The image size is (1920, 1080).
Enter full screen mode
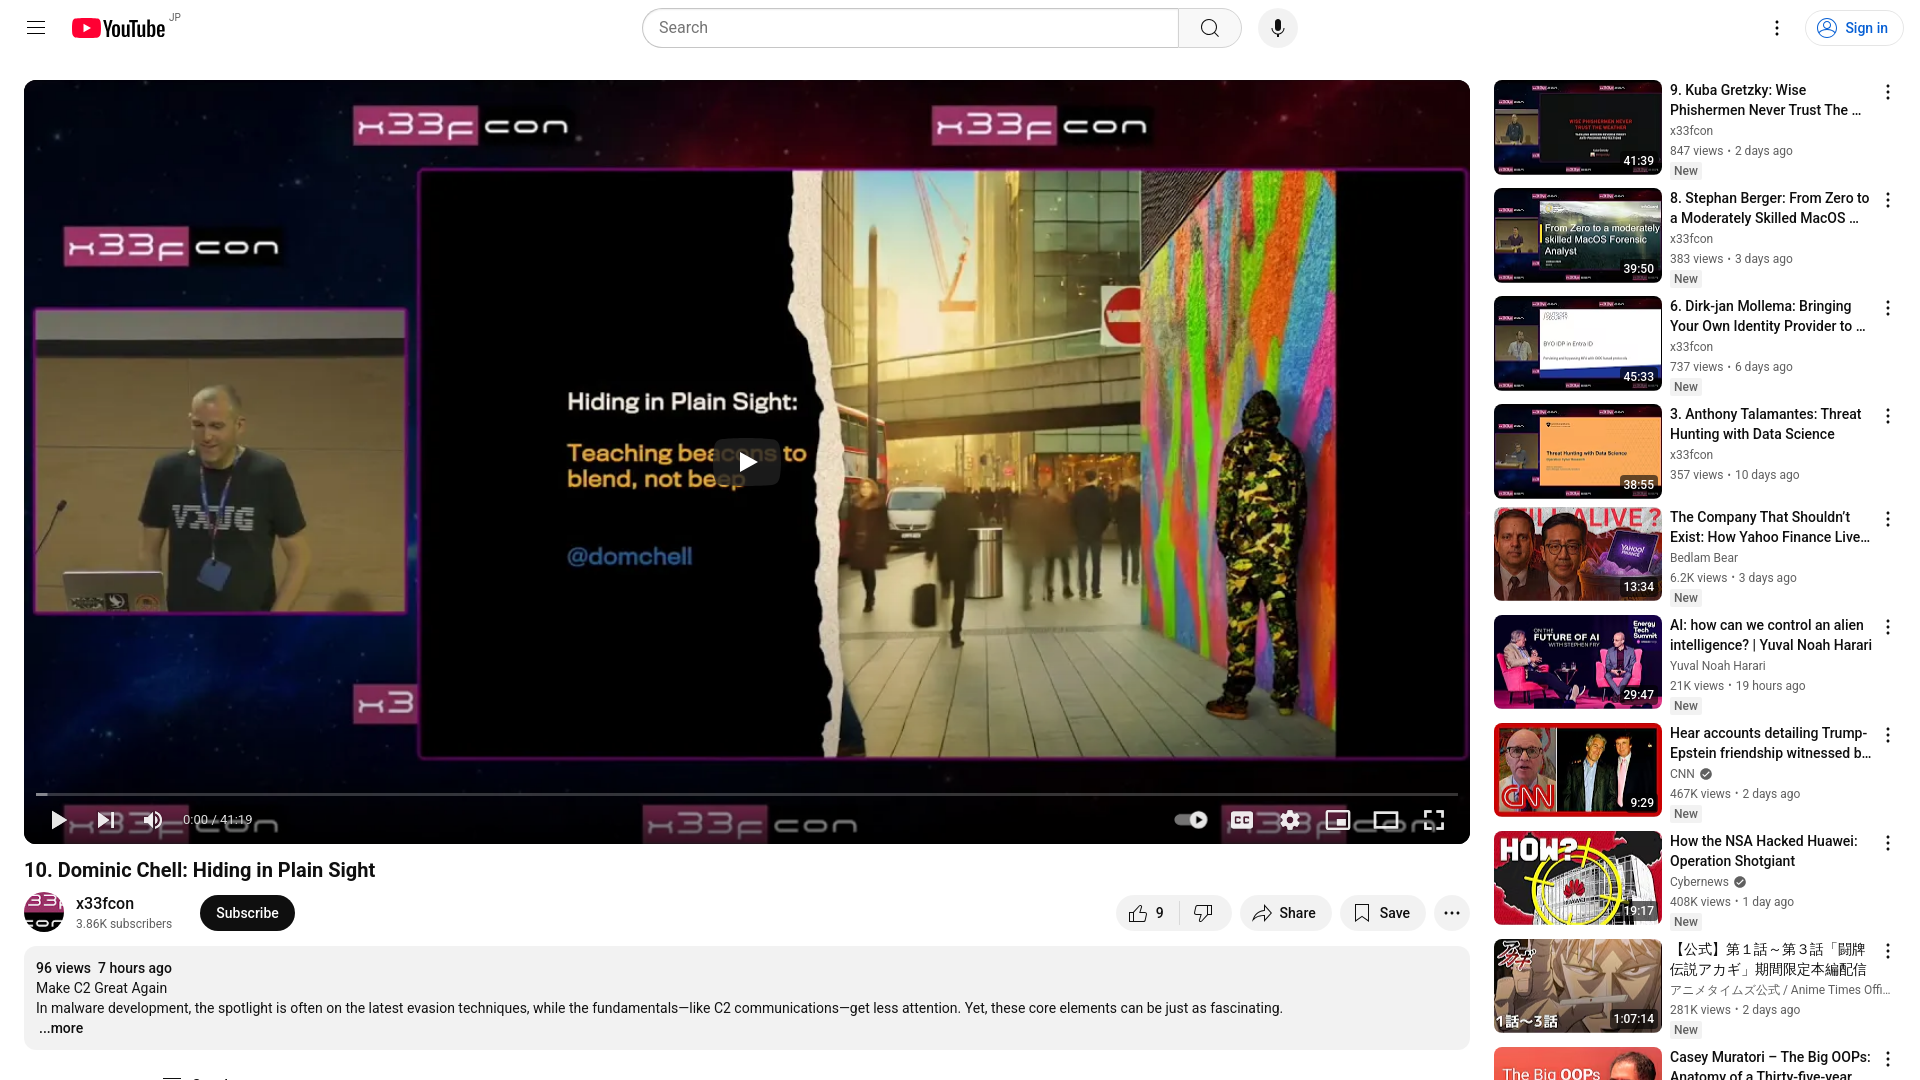click(1434, 820)
